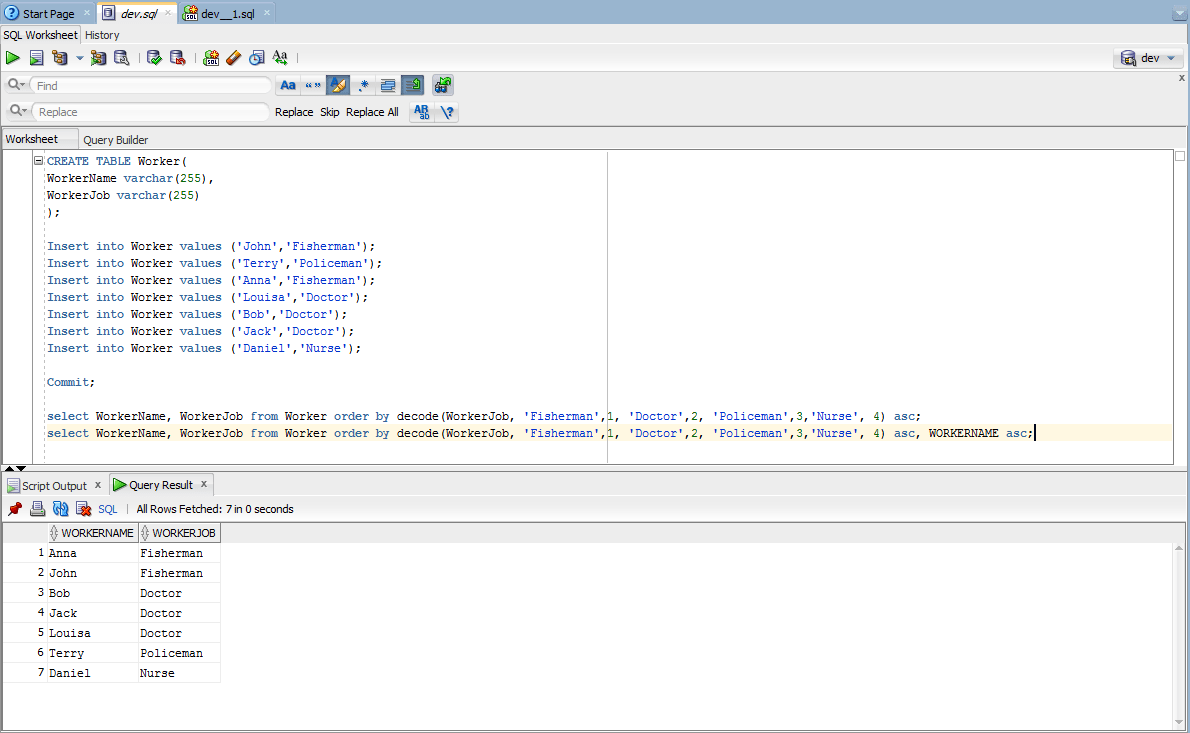Screen dimensions: 1190x733
Task: Open the Explain Plan dropdown arrow
Action: 79,57
